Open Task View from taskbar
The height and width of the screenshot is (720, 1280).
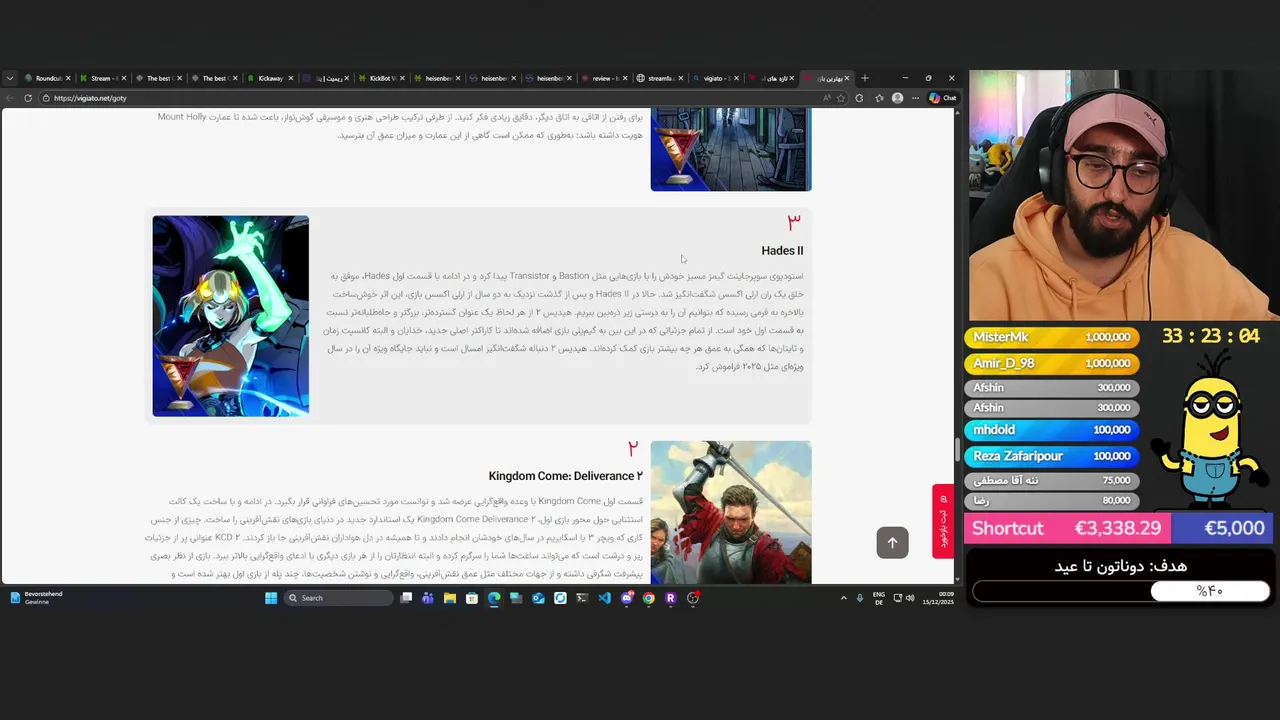coord(406,598)
